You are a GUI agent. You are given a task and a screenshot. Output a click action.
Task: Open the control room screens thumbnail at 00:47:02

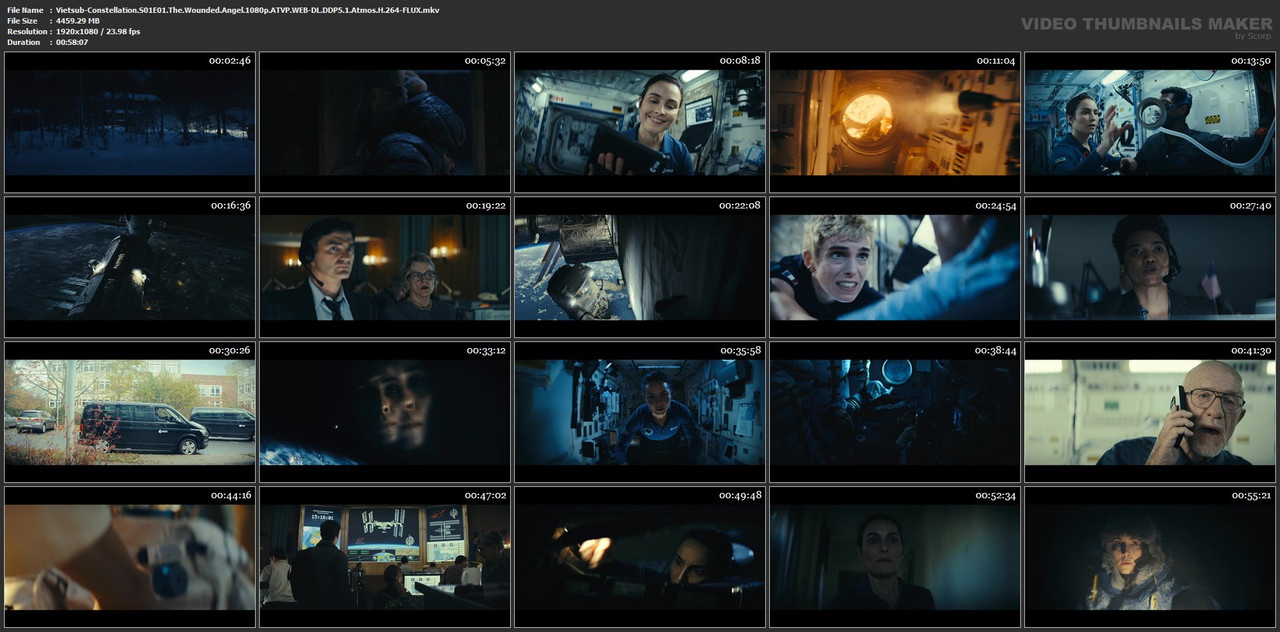pos(385,557)
